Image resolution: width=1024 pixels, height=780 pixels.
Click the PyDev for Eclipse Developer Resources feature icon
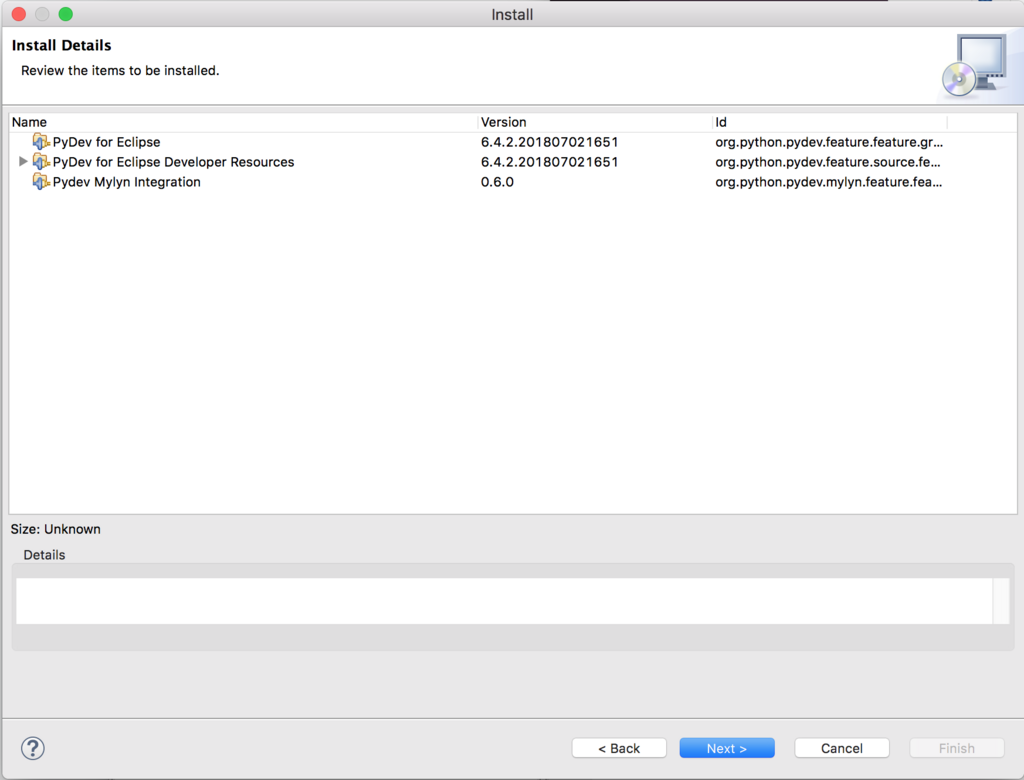(x=41, y=162)
